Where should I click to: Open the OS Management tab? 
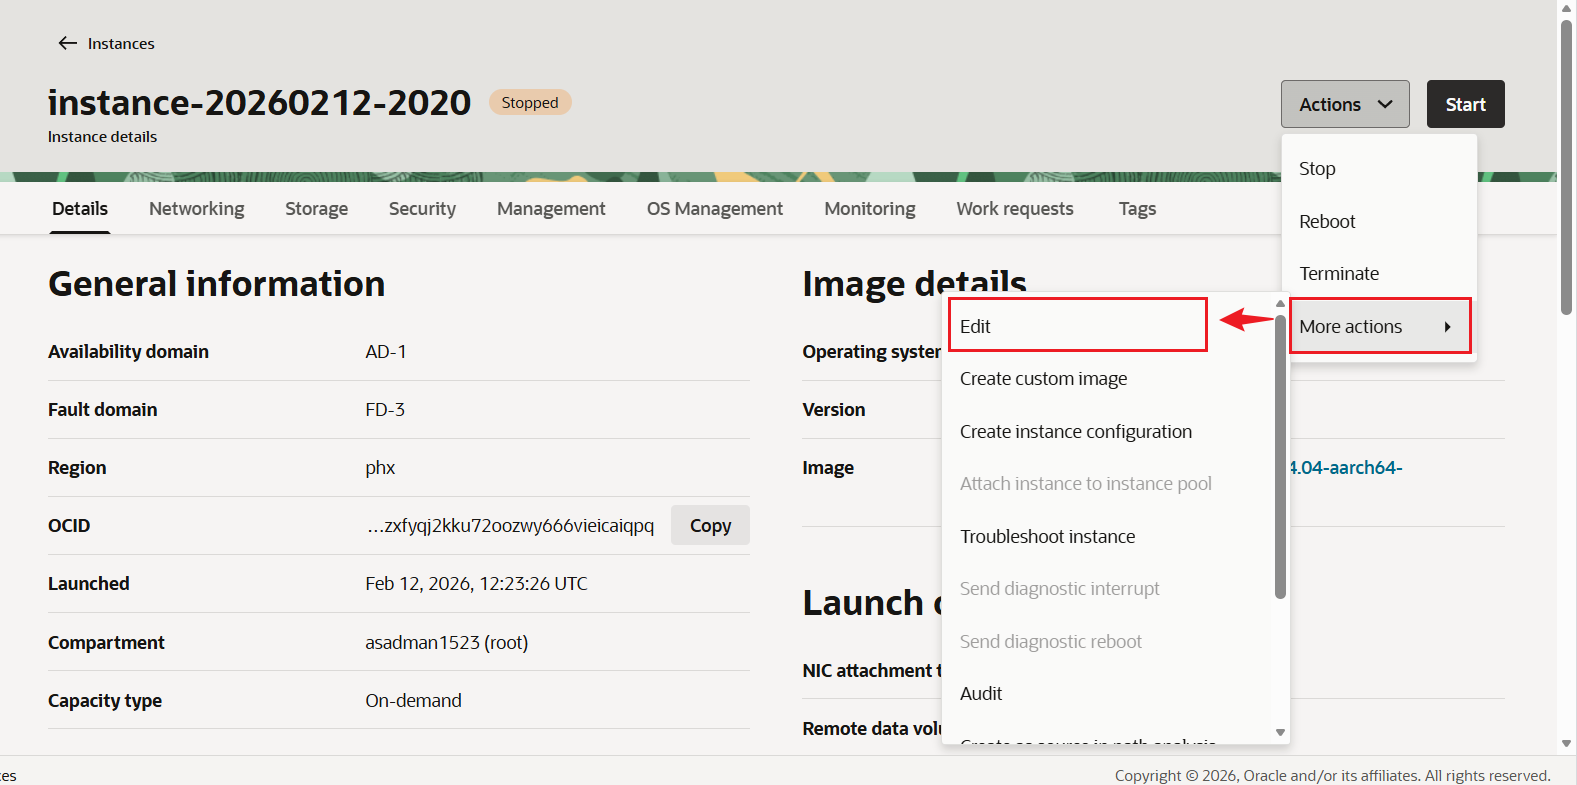(715, 208)
